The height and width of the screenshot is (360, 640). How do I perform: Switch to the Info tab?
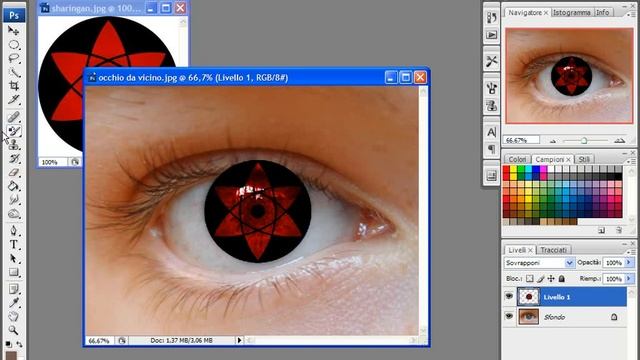[x=603, y=13]
